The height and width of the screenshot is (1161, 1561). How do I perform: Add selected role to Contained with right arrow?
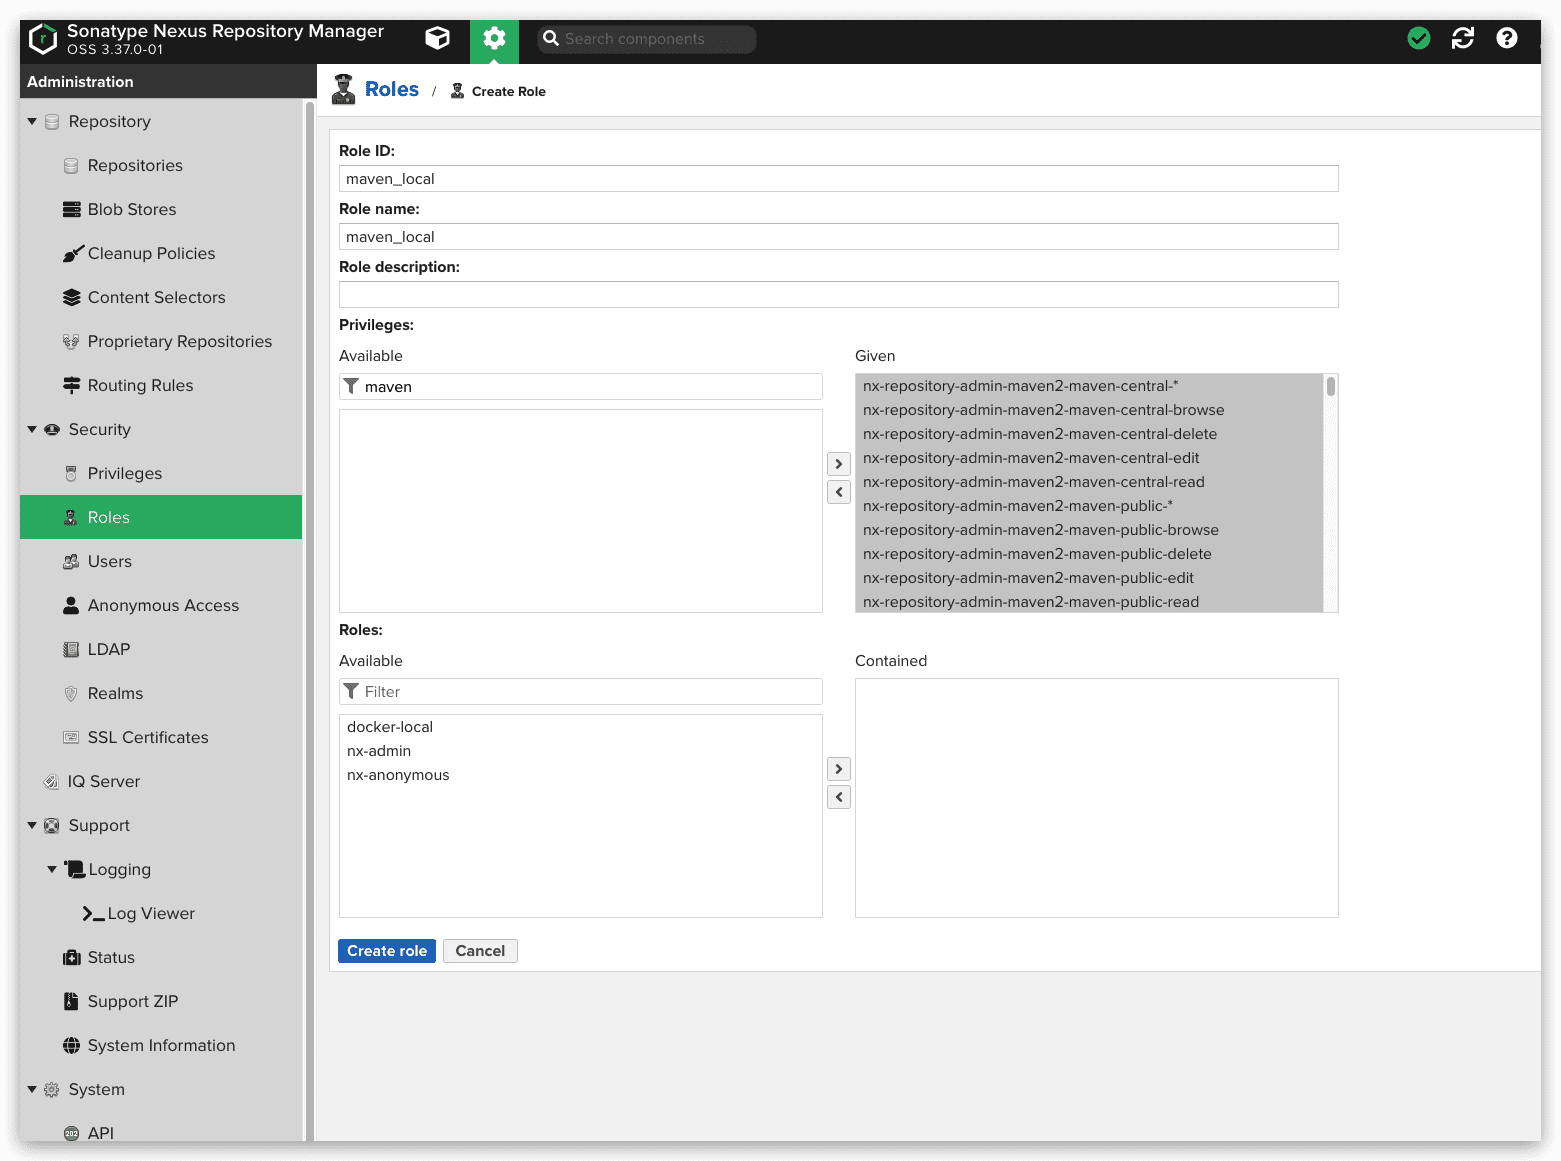pyautogui.click(x=839, y=769)
